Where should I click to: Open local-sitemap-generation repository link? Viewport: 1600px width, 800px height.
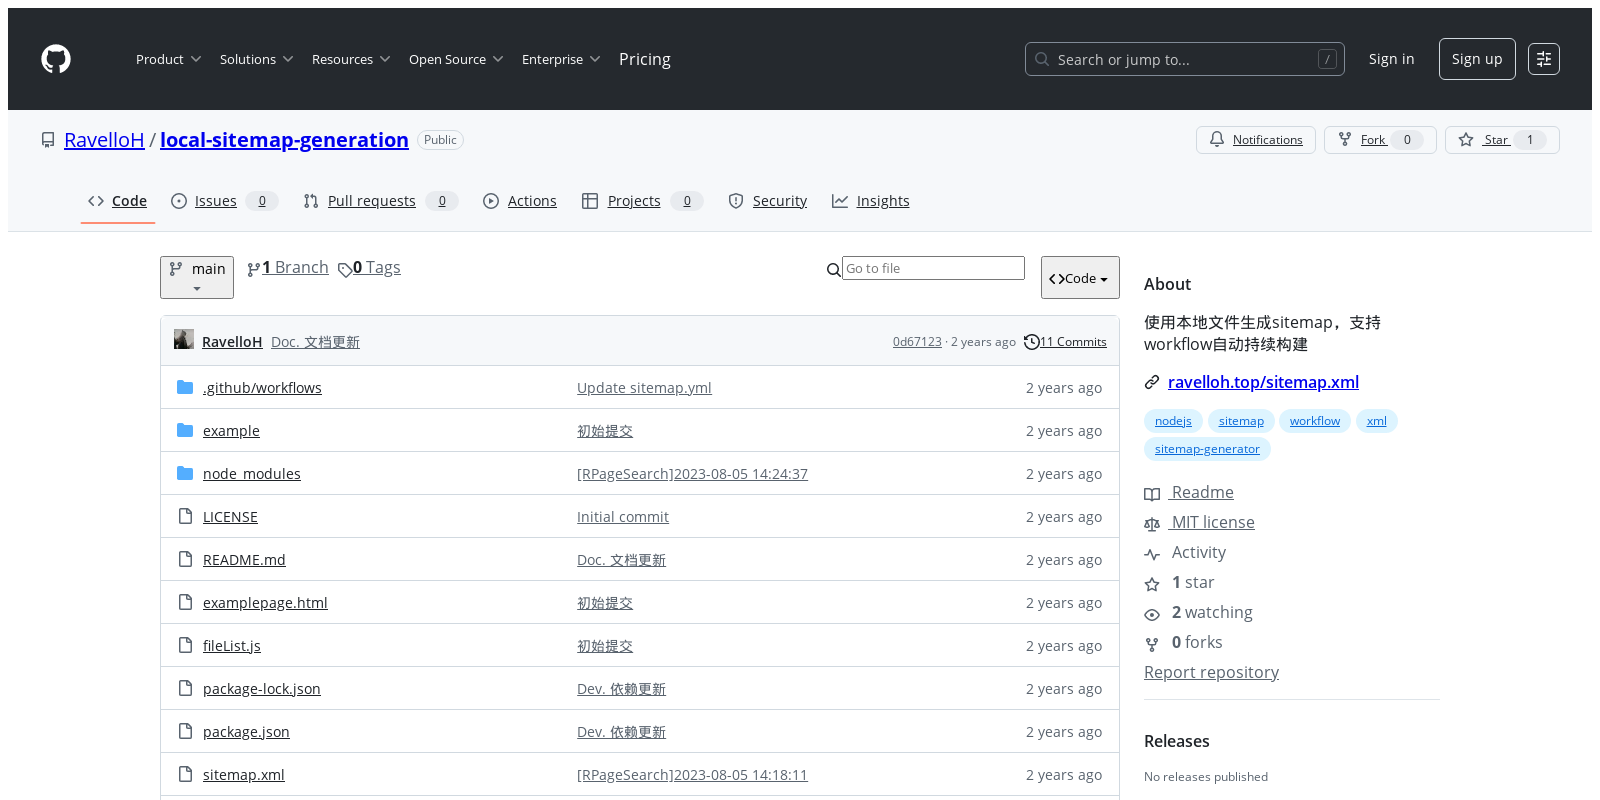(284, 140)
